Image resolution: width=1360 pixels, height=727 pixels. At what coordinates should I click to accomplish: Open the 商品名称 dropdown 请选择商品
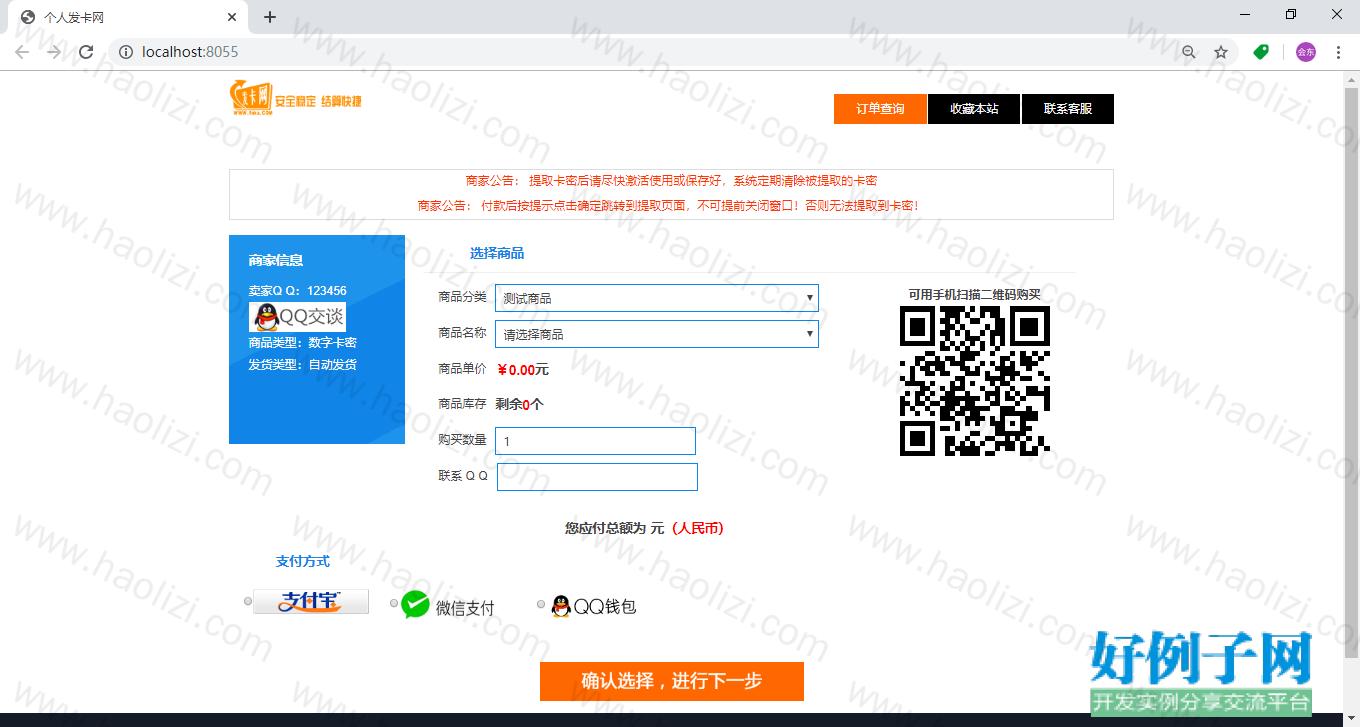(x=657, y=334)
